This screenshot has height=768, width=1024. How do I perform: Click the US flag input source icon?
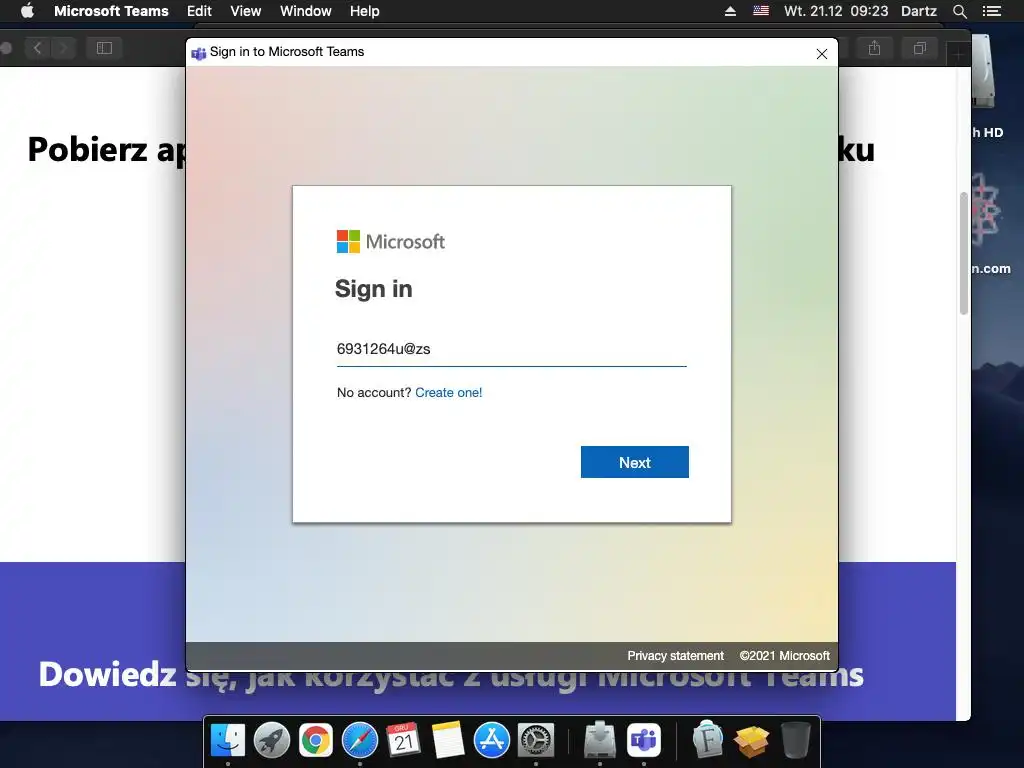[x=761, y=11]
